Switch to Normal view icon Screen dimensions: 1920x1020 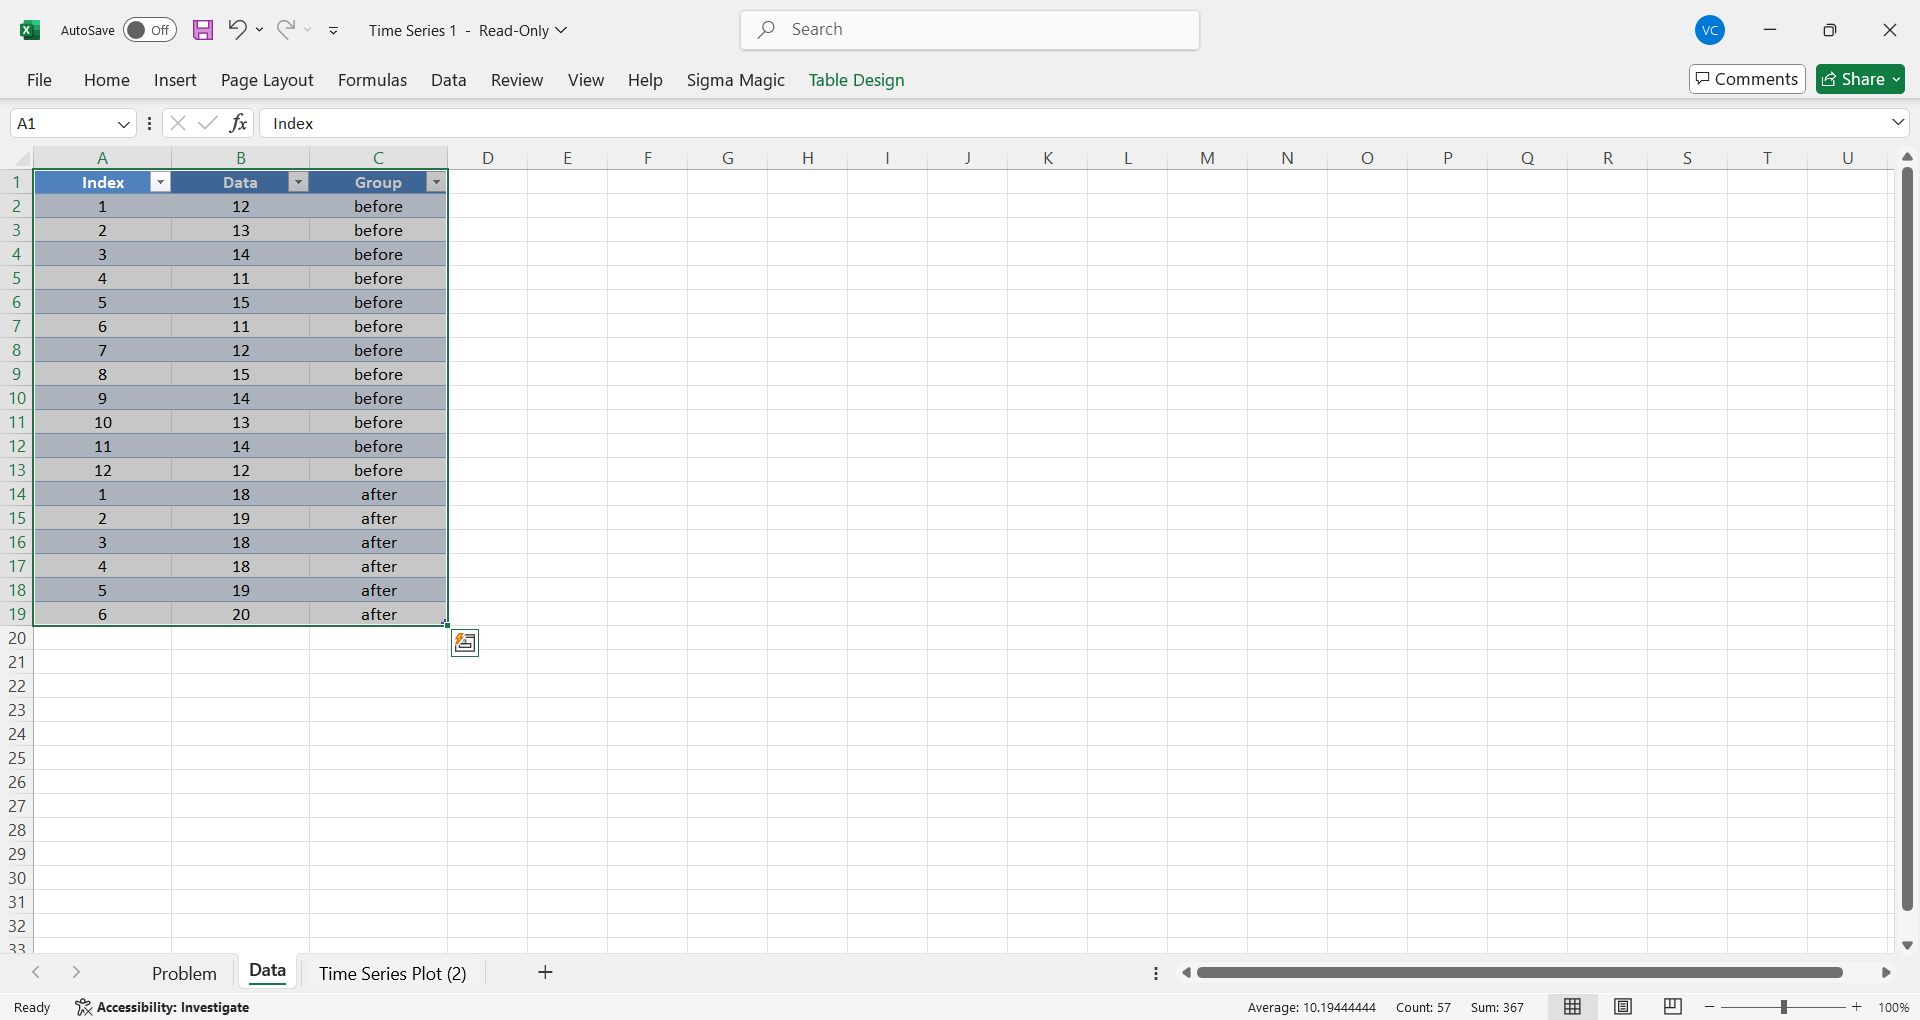coord(1573,1007)
